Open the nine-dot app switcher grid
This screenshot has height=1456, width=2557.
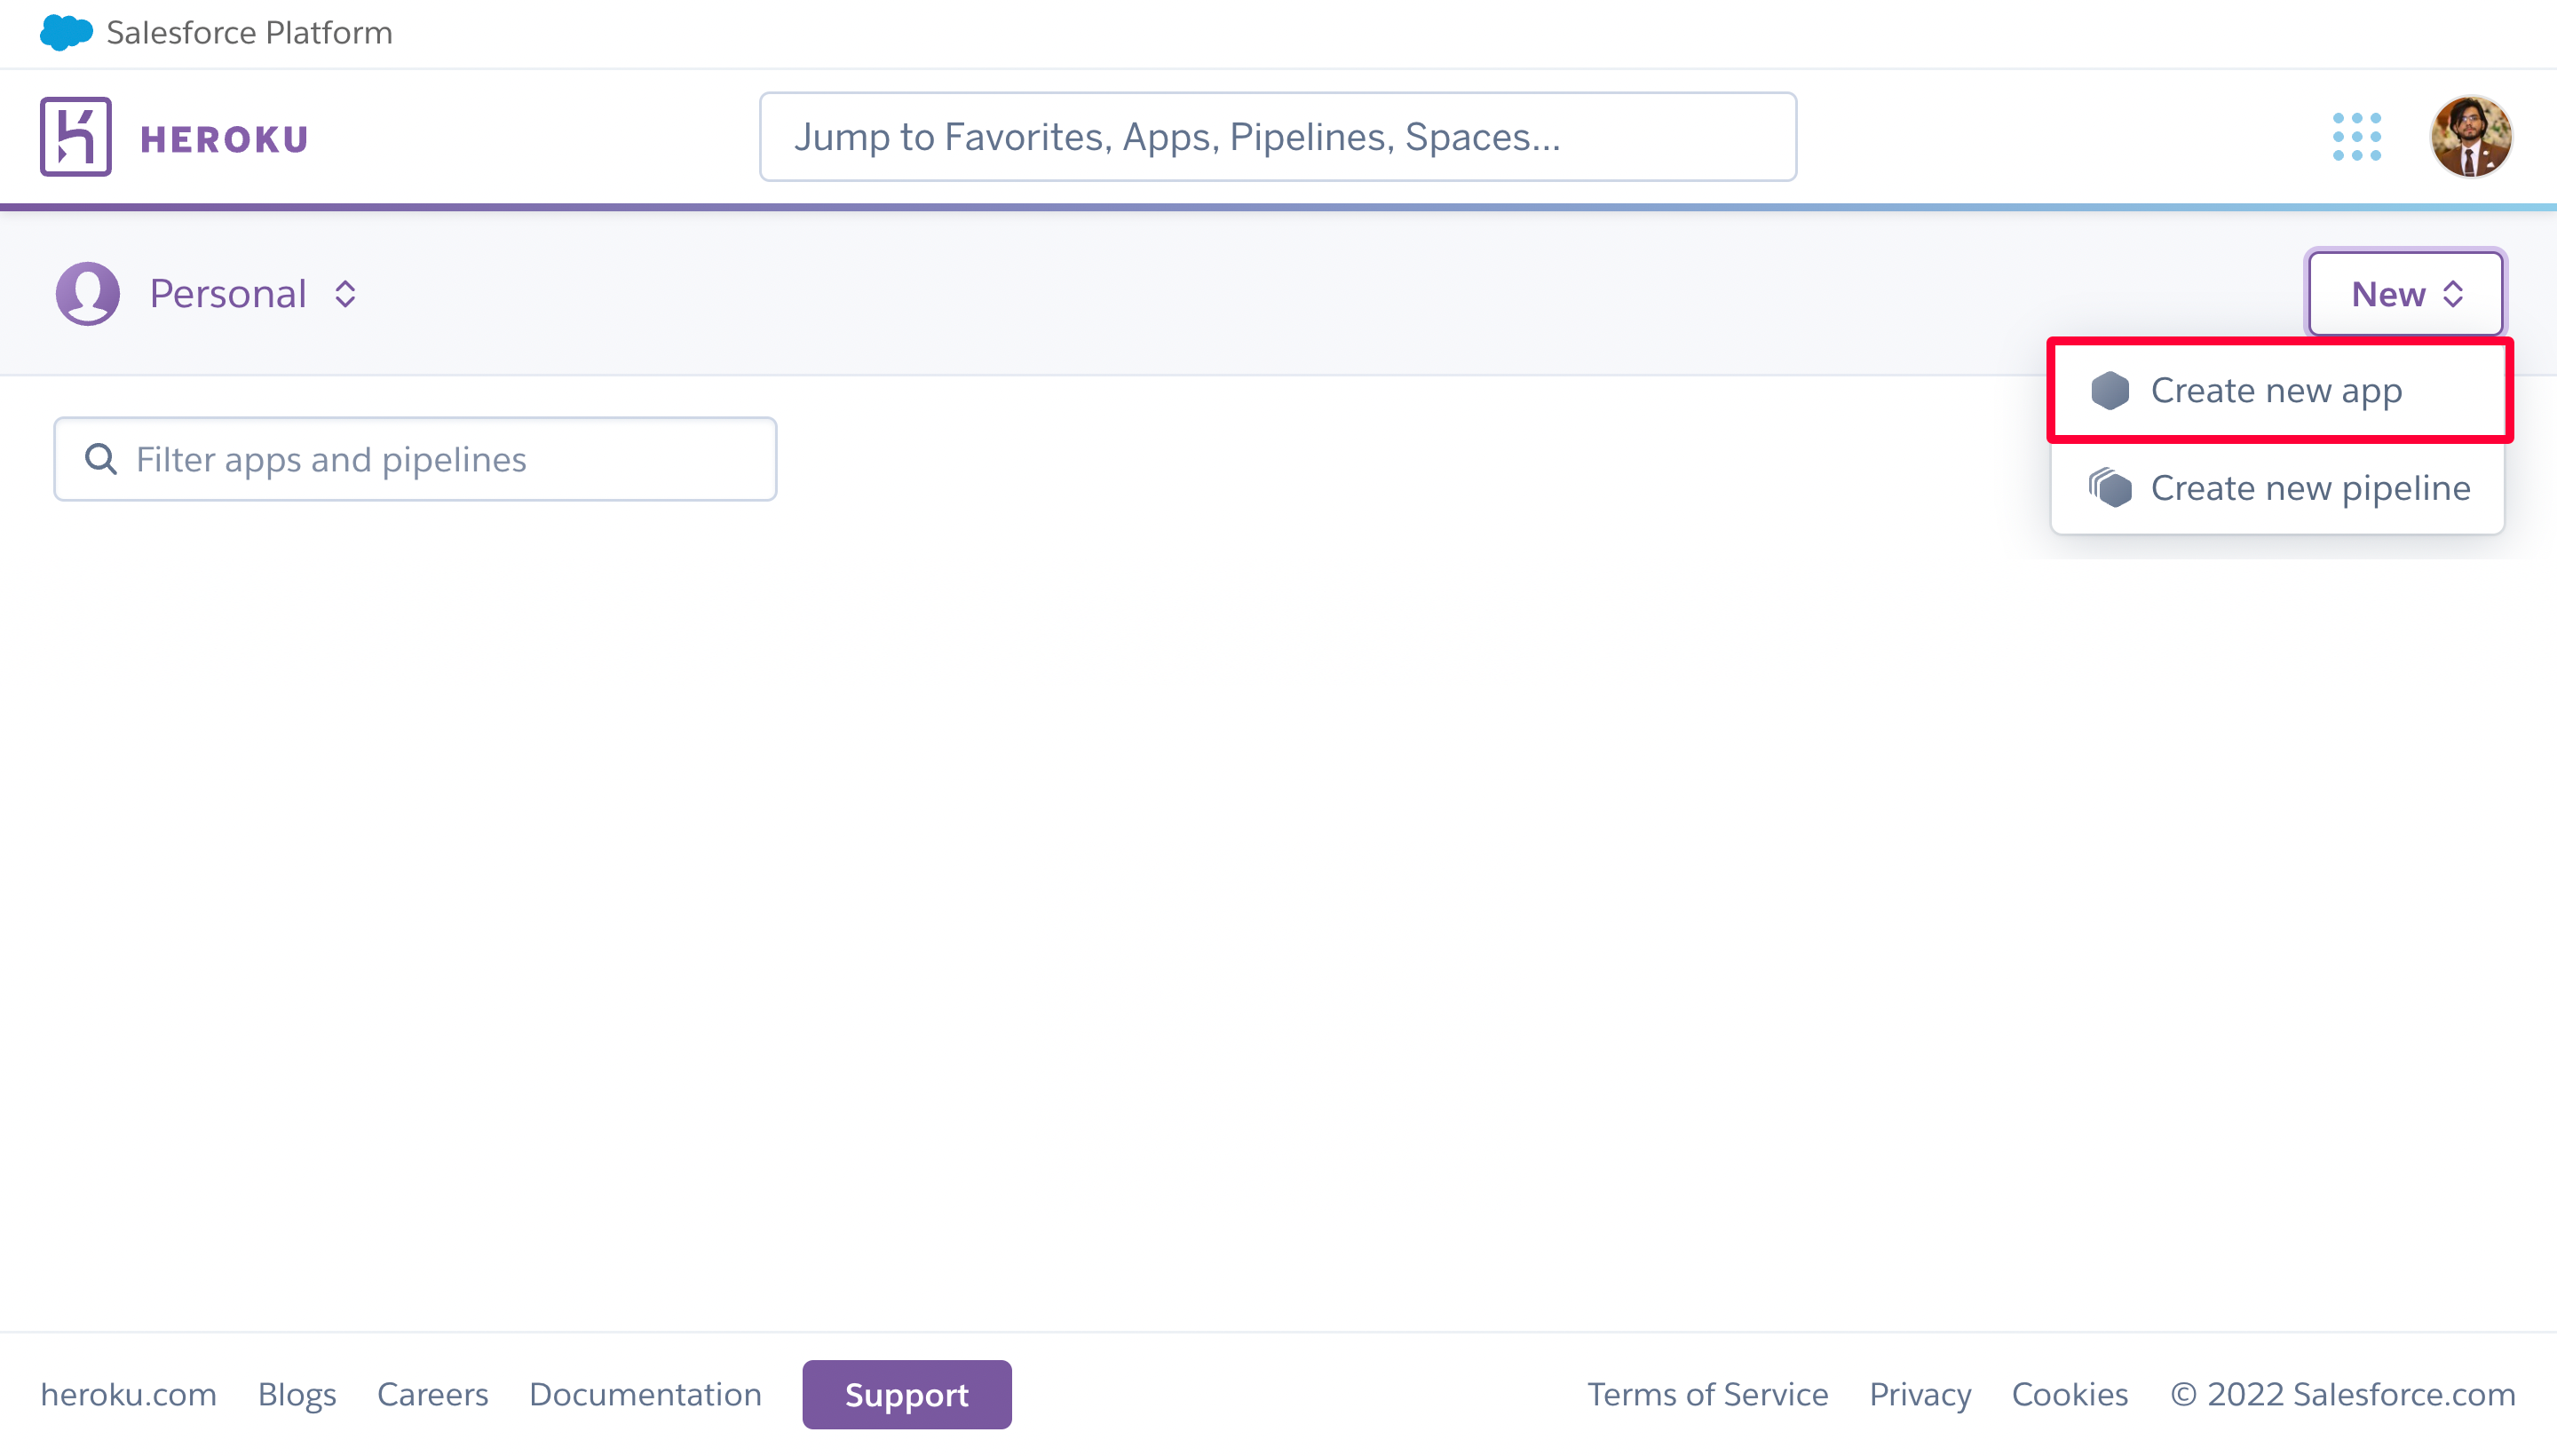[x=2356, y=137]
